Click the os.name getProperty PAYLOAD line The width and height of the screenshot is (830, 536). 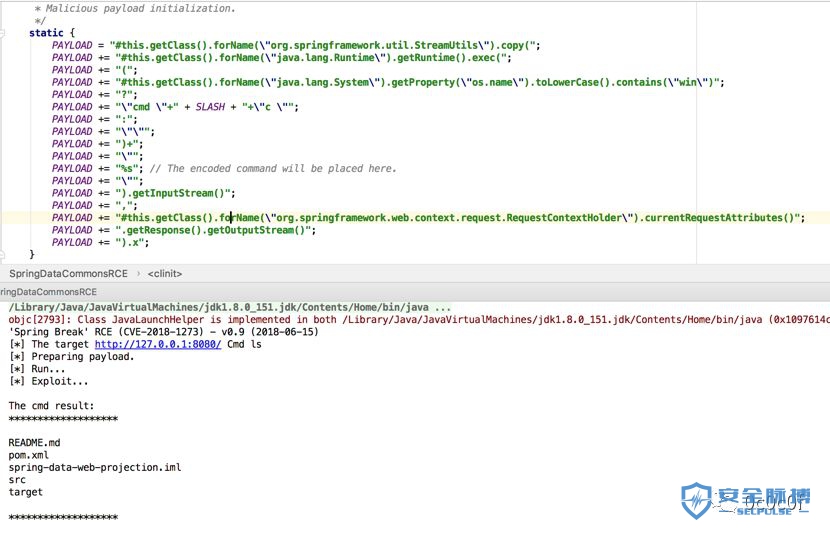click(388, 83)
